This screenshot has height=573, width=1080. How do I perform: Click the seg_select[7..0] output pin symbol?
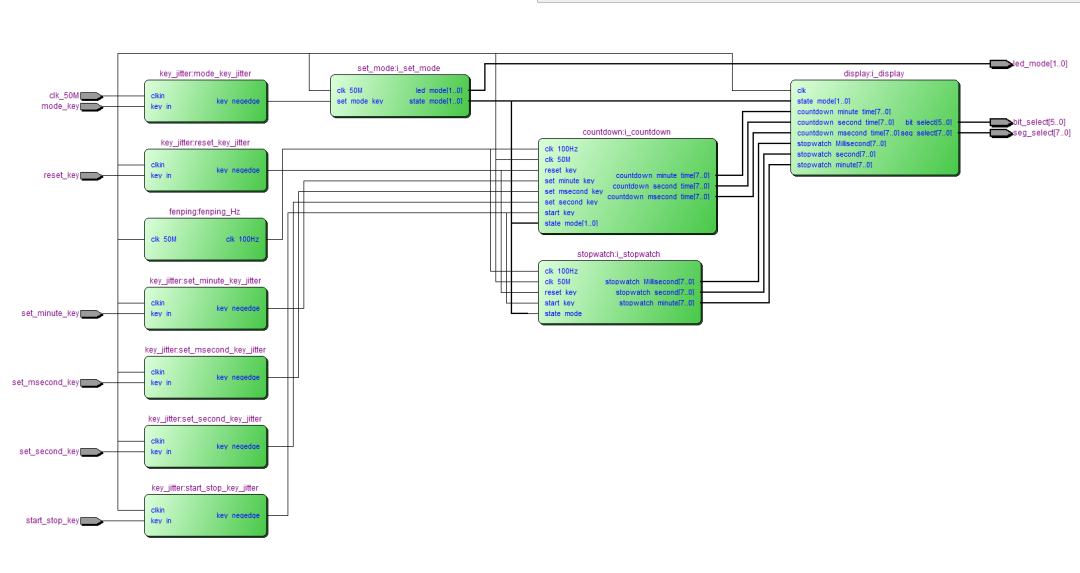[x=1000, y=133]
